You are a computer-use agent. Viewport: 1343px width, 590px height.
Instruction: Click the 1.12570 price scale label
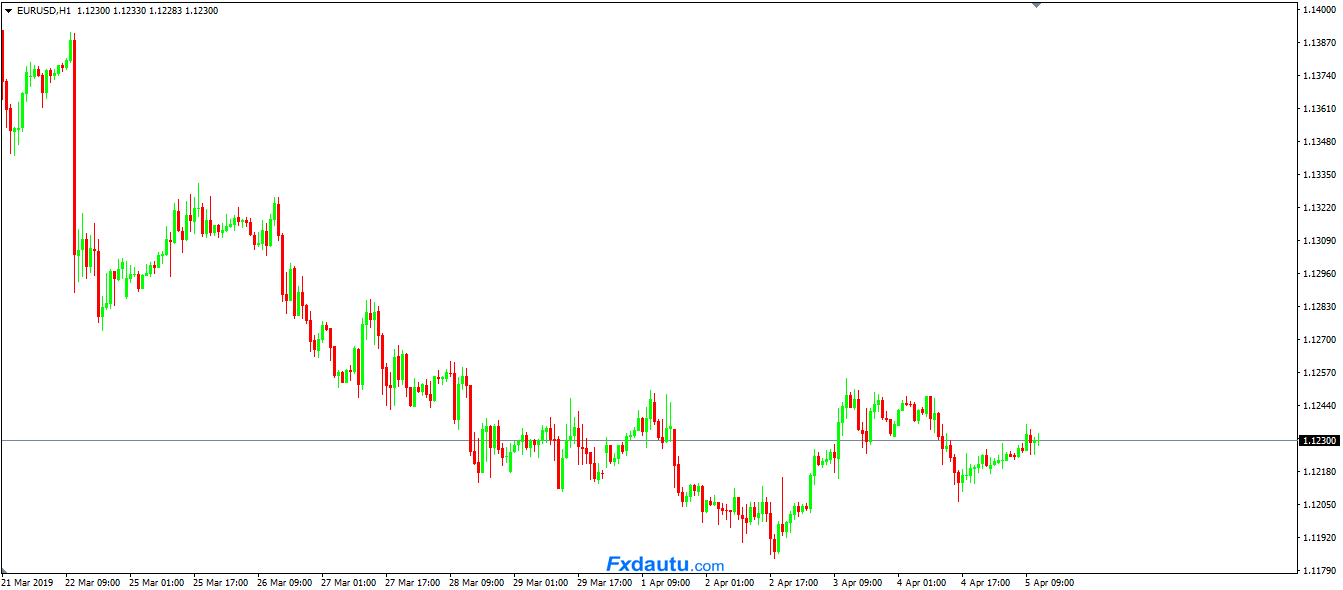(x=1318, y=373)
